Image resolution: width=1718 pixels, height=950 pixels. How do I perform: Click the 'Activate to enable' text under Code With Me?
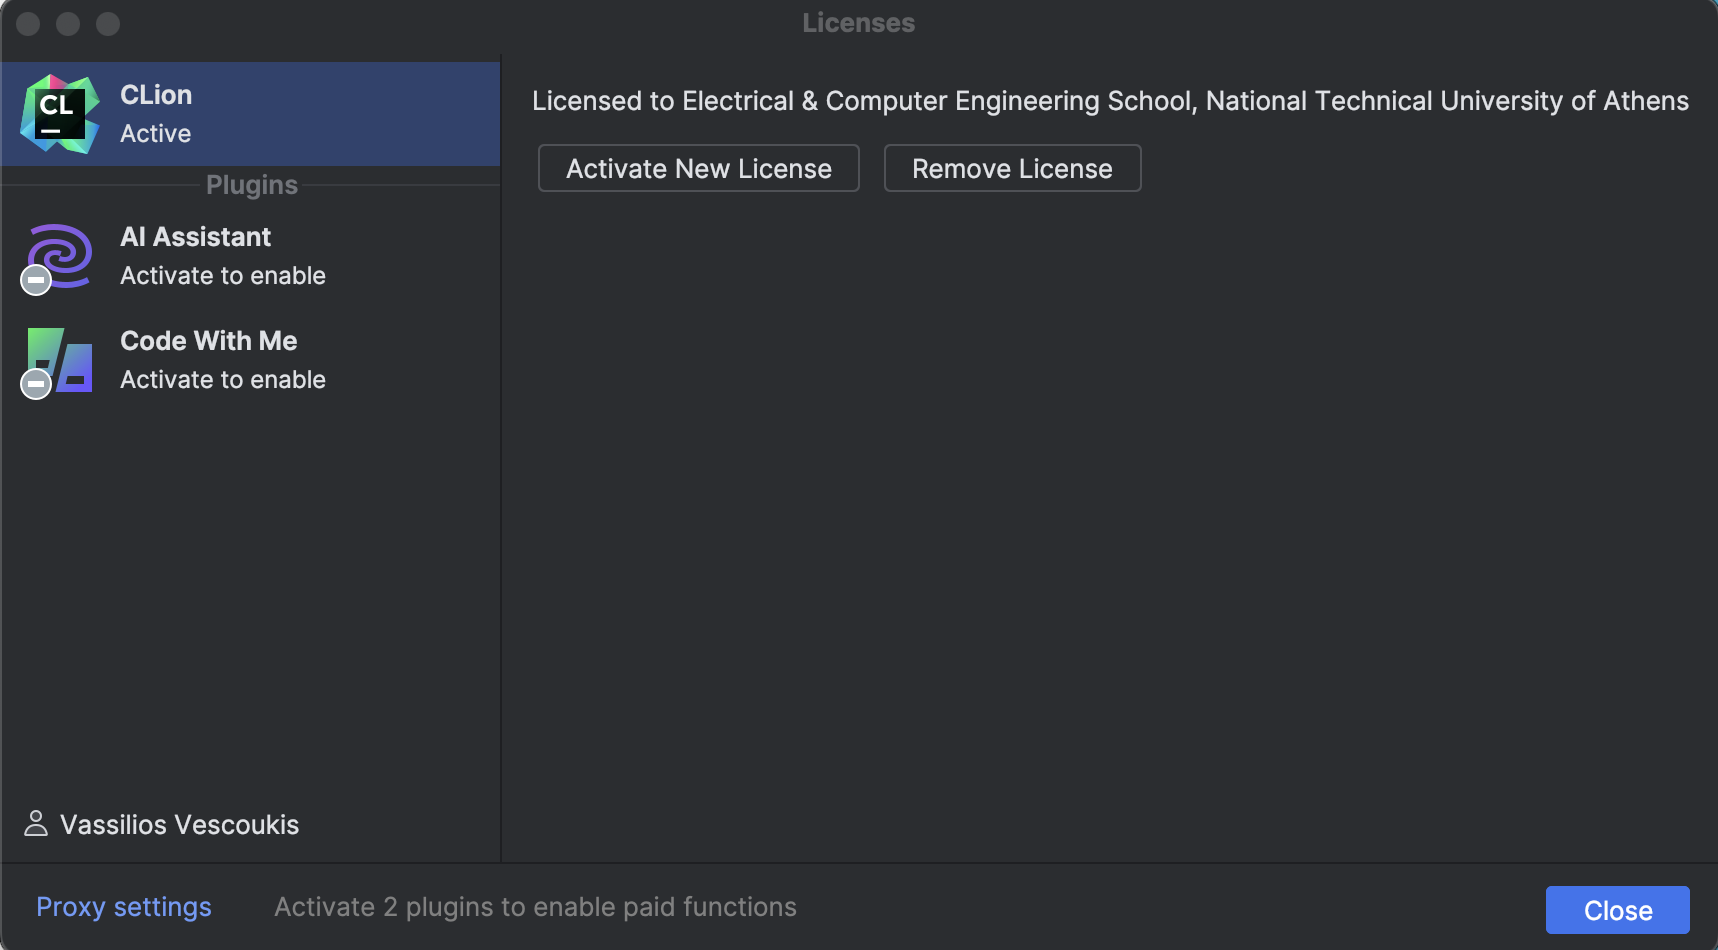click(223, 380)
